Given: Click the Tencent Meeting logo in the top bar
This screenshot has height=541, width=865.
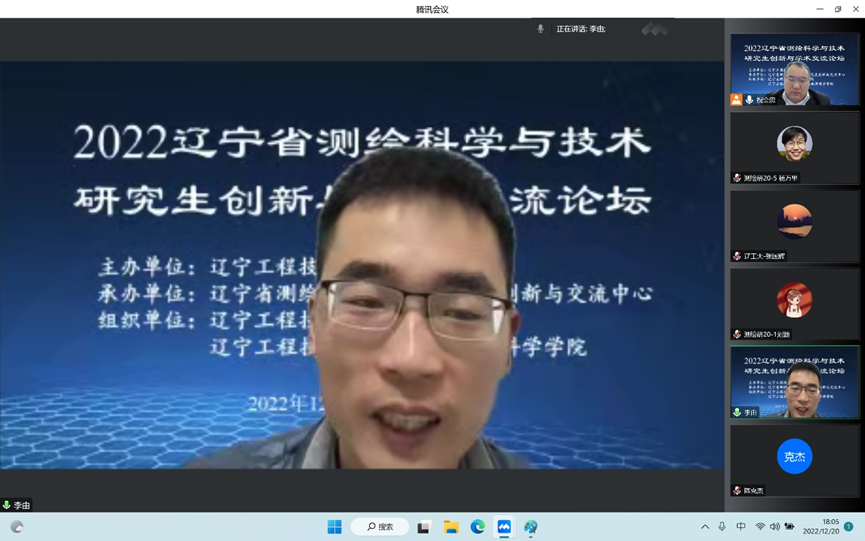Looking at the screenshot, I should 655,29.
